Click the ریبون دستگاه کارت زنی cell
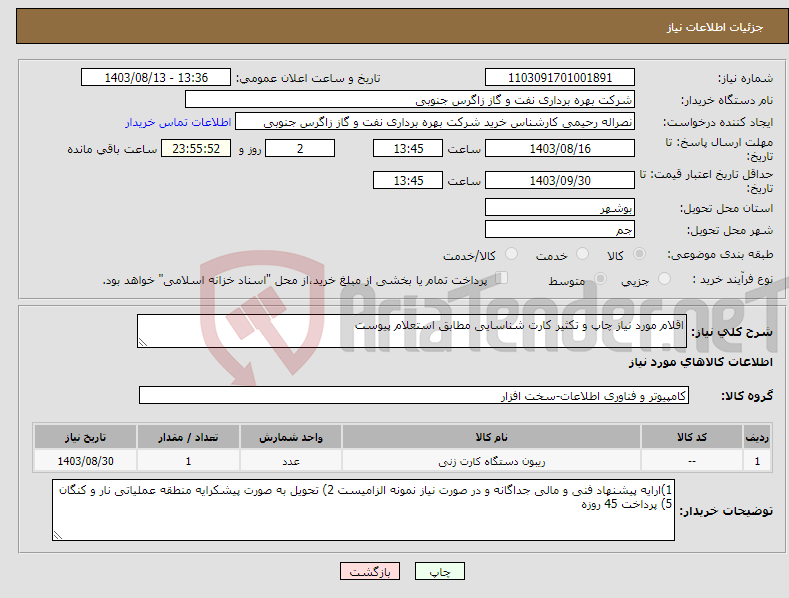 491,461
